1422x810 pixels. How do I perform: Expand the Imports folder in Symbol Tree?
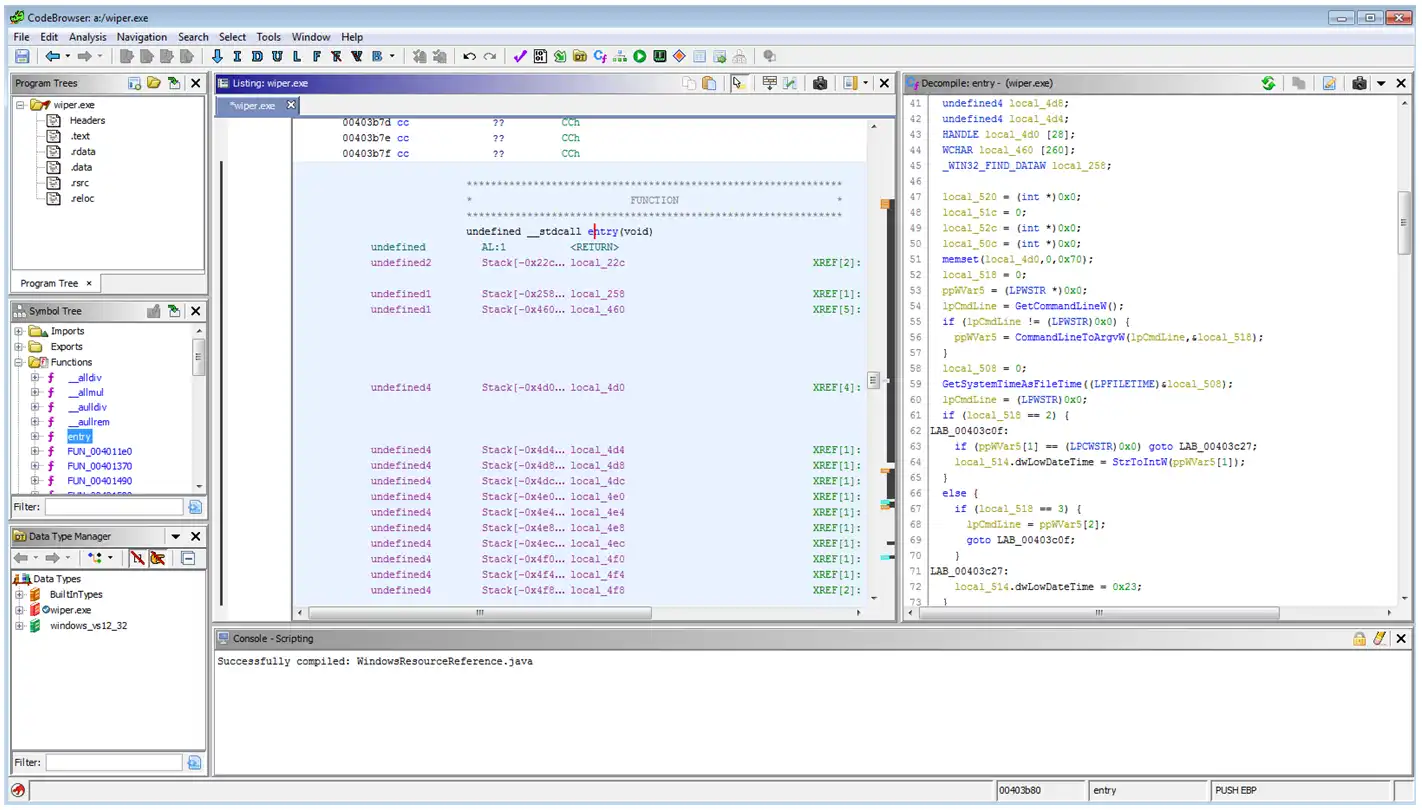coord(19,331)
